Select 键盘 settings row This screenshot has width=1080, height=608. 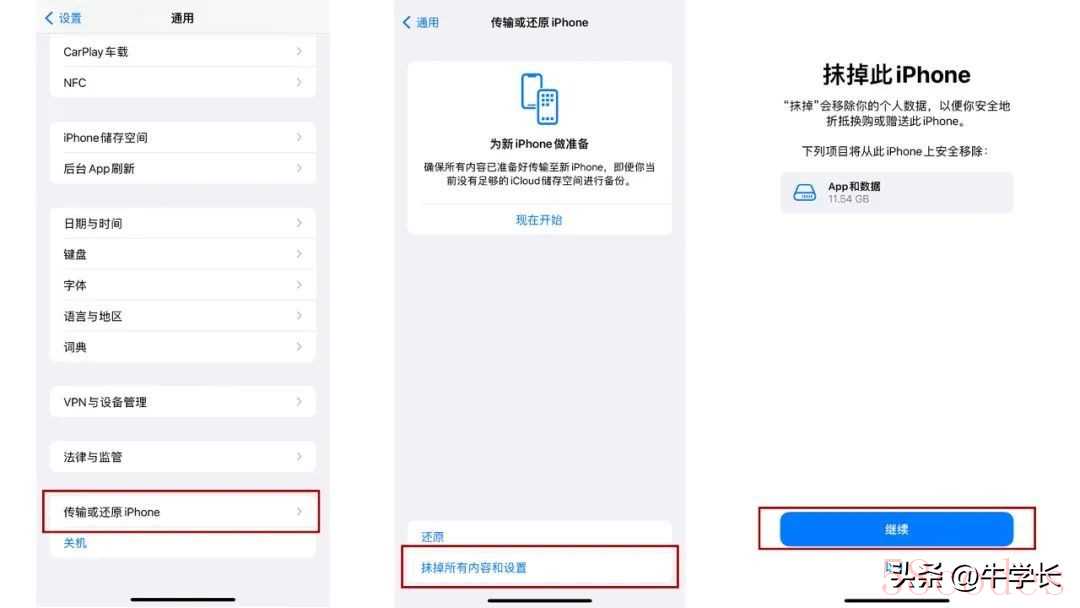point(183,254)
